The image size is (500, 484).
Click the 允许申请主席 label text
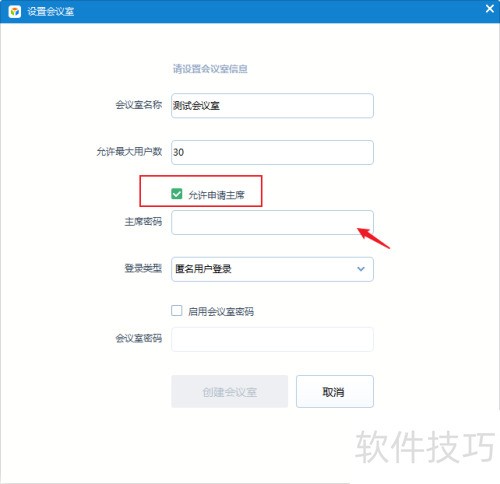(217, 195)
